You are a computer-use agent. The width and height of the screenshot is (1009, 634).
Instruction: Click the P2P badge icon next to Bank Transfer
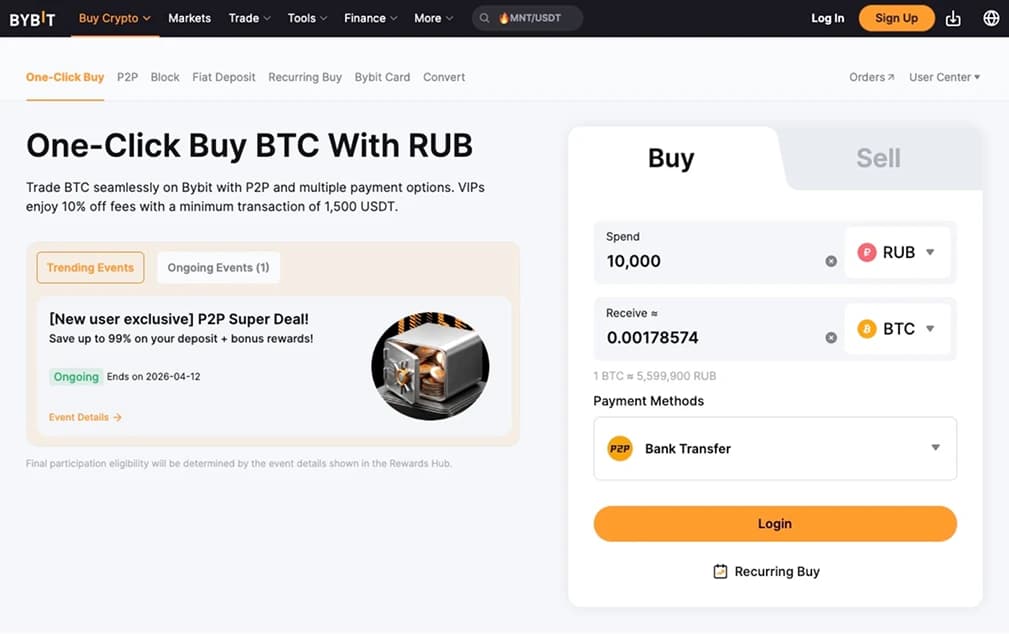point(619,448)
